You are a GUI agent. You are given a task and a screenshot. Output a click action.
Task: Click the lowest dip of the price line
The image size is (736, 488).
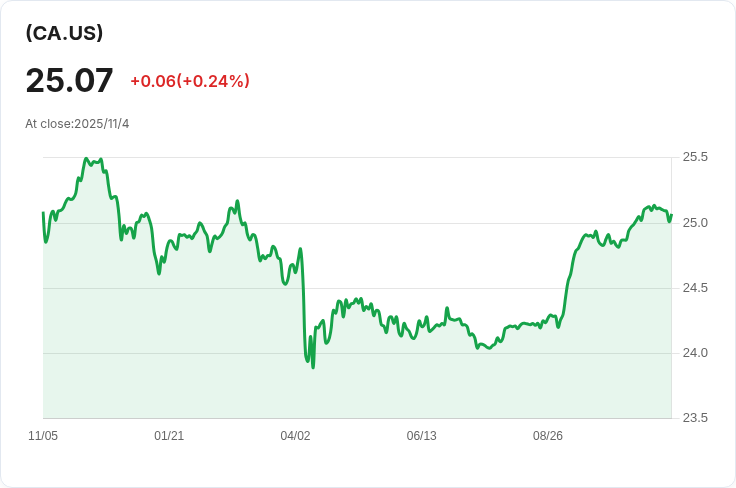[313, 367]
